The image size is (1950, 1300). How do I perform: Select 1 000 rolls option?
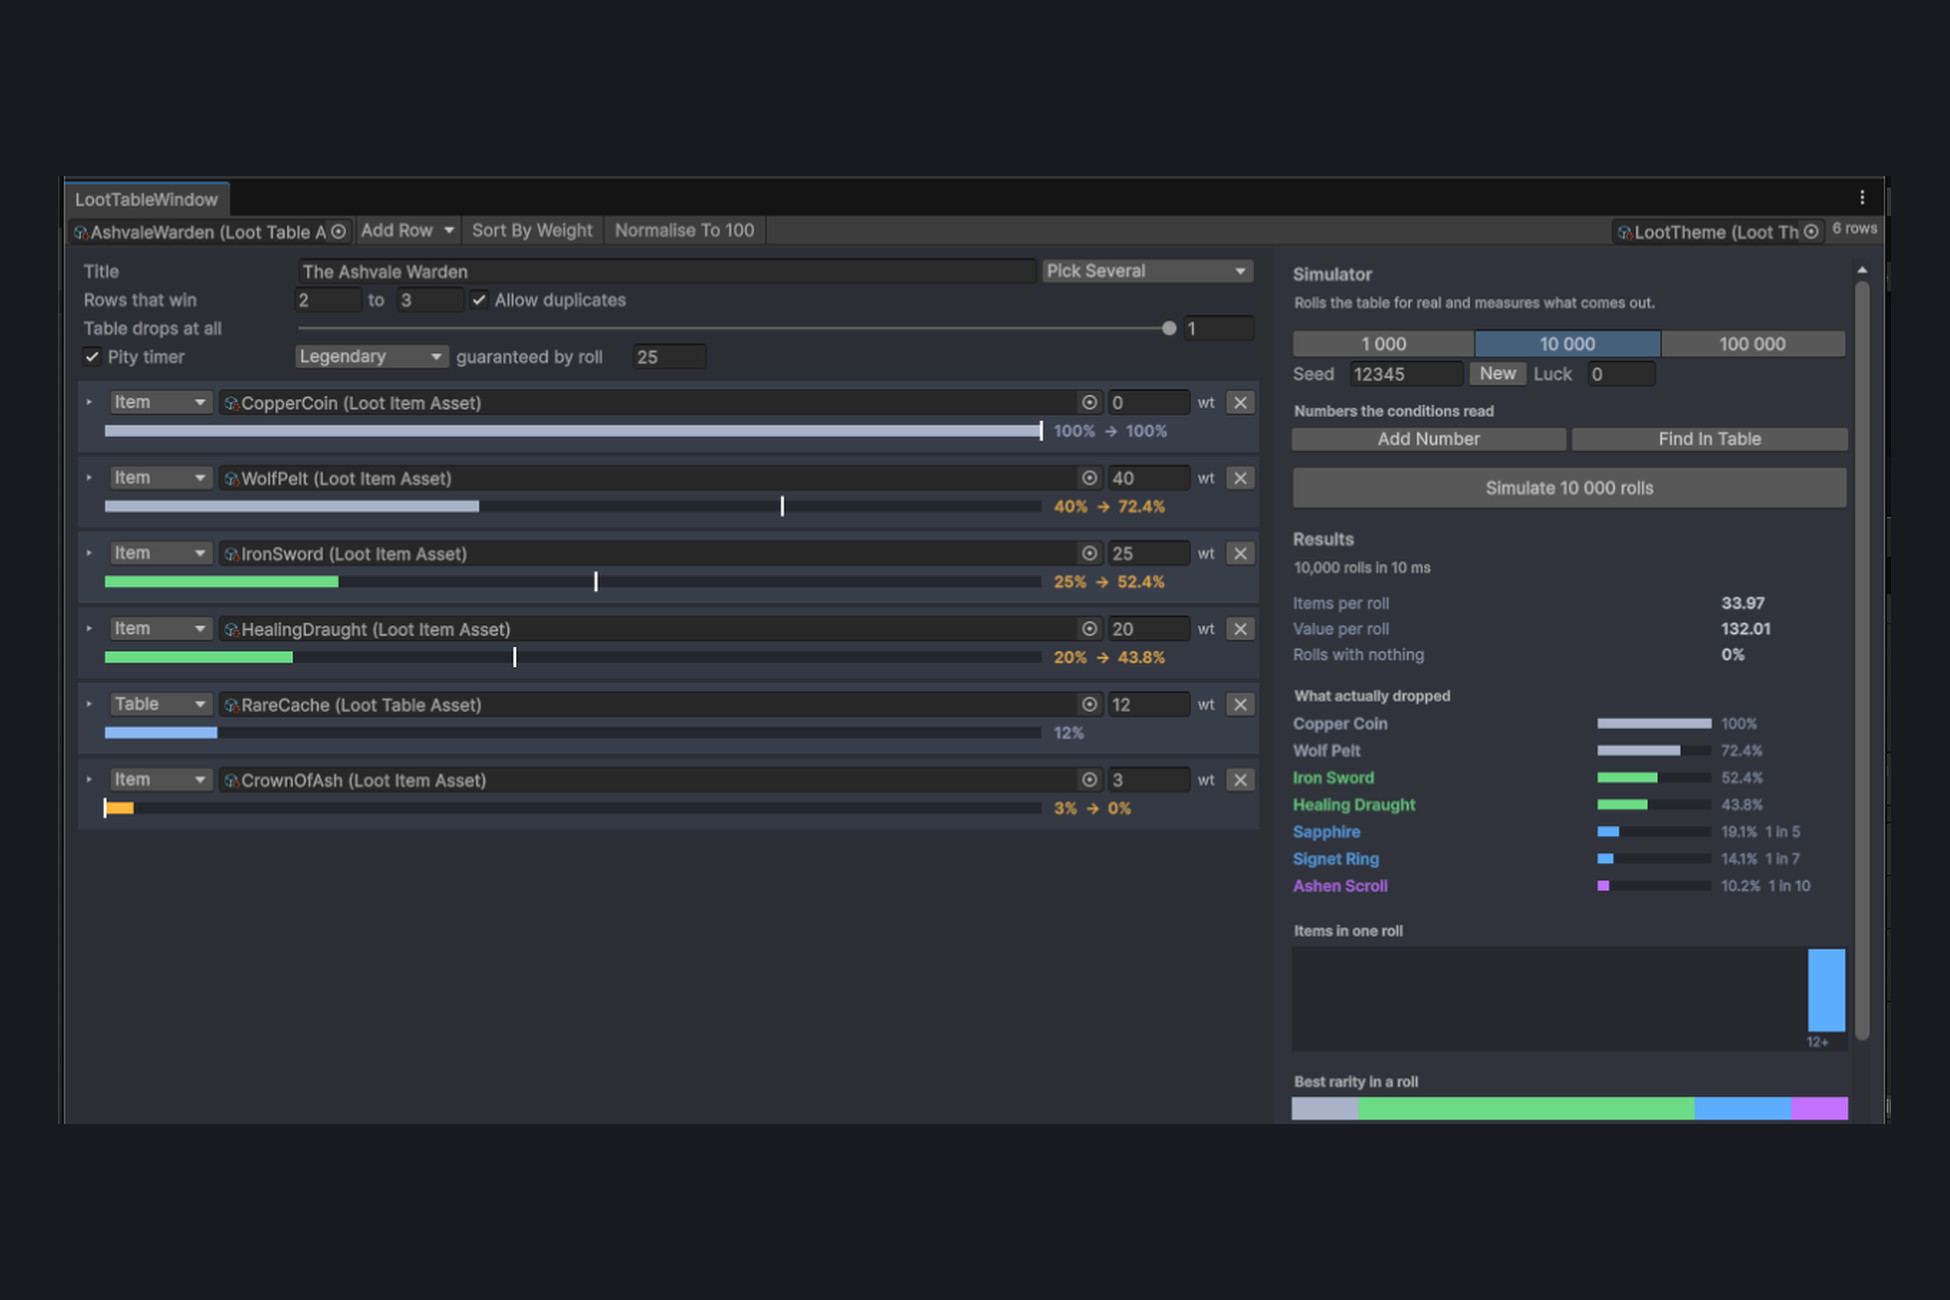click(x=1383, y=344)
